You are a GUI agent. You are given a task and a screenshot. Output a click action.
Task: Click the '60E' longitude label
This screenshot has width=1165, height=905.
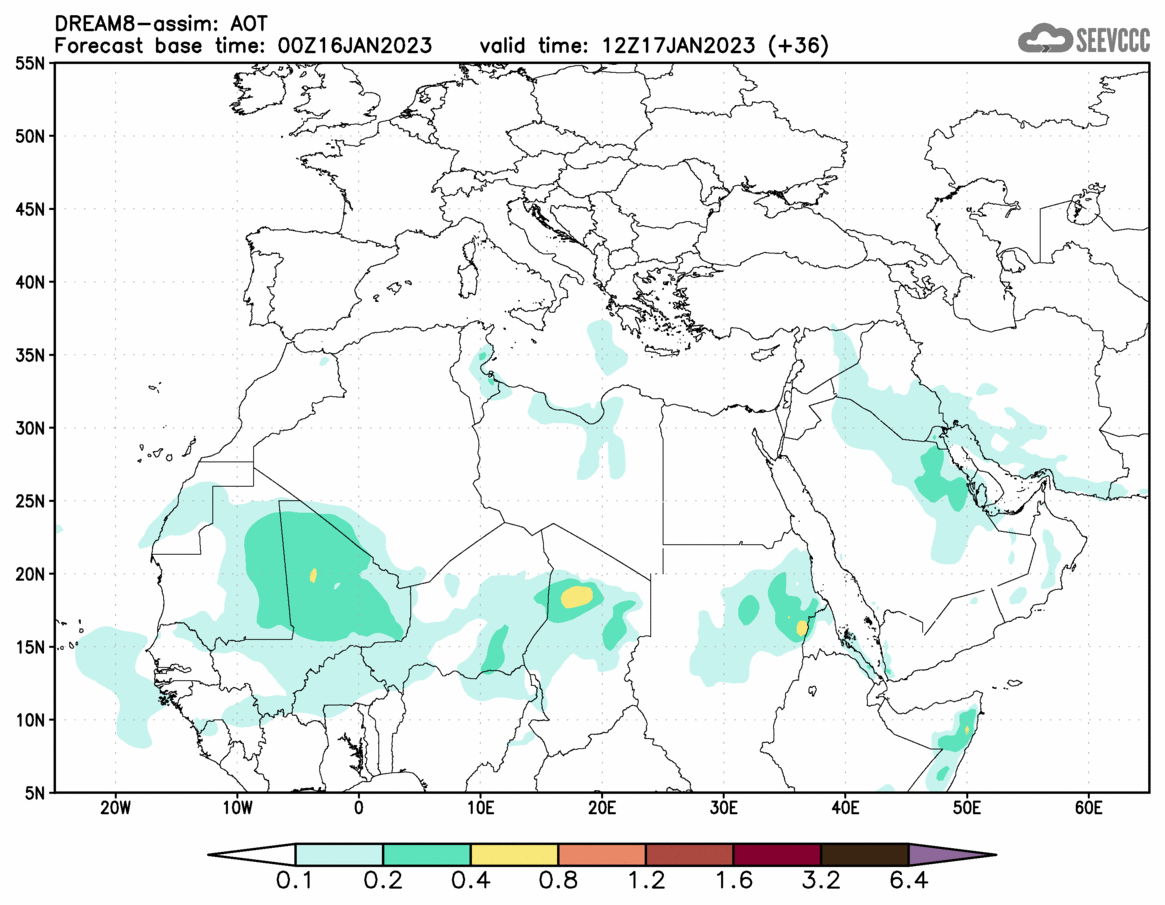click(1088, 808)
